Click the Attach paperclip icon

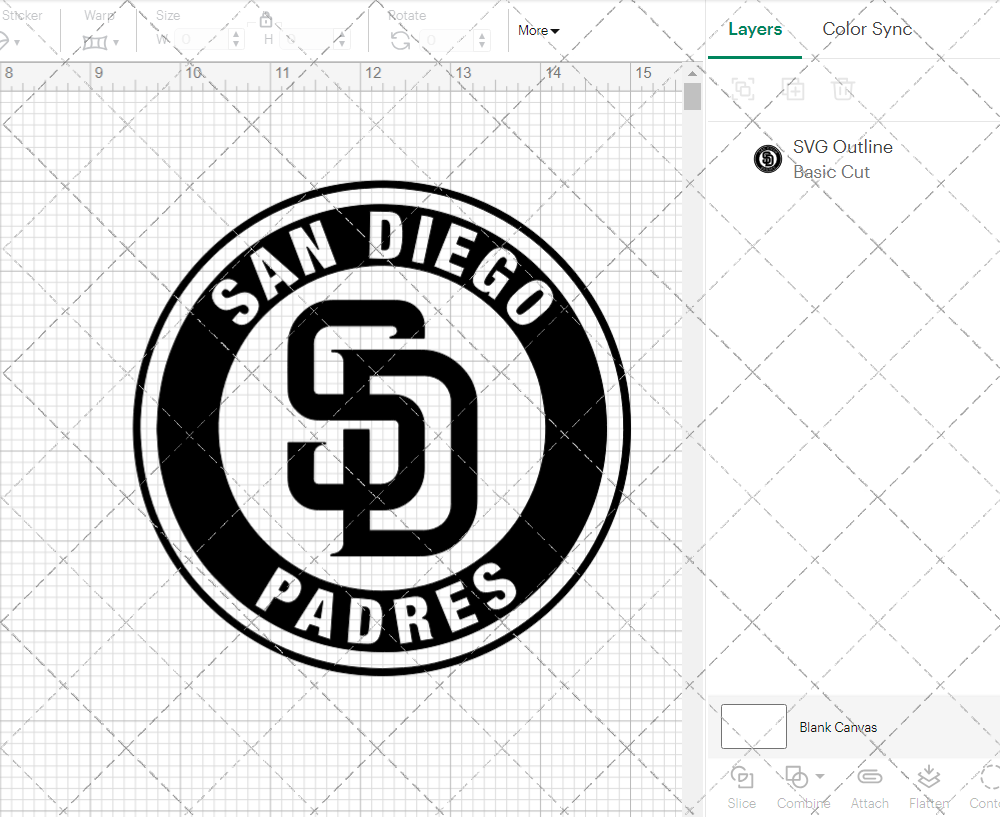click(x=869, y=777)
